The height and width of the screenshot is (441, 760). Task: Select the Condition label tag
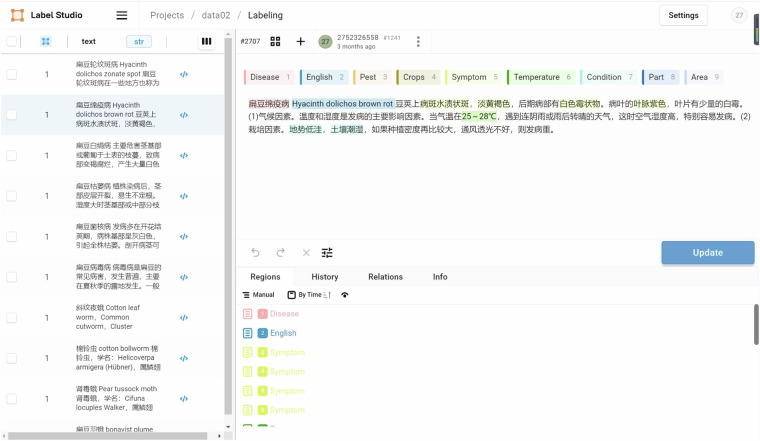608,77
